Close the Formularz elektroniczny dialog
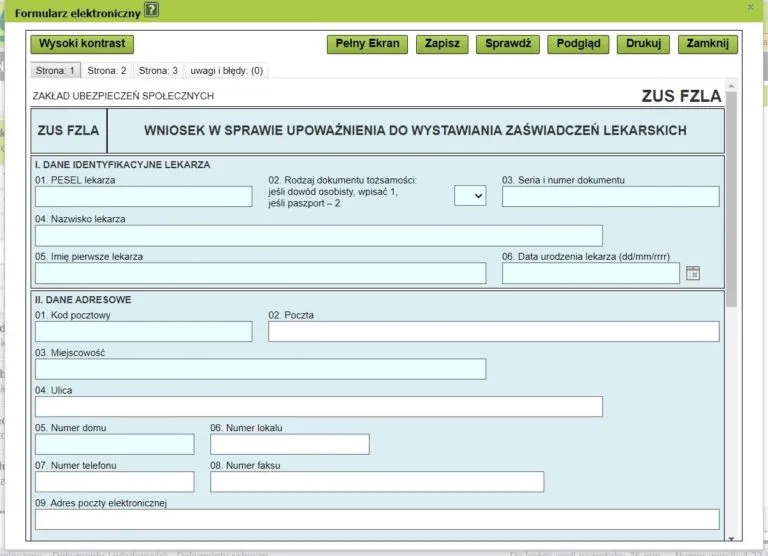The image size is (768, 556). click(750, 7)
